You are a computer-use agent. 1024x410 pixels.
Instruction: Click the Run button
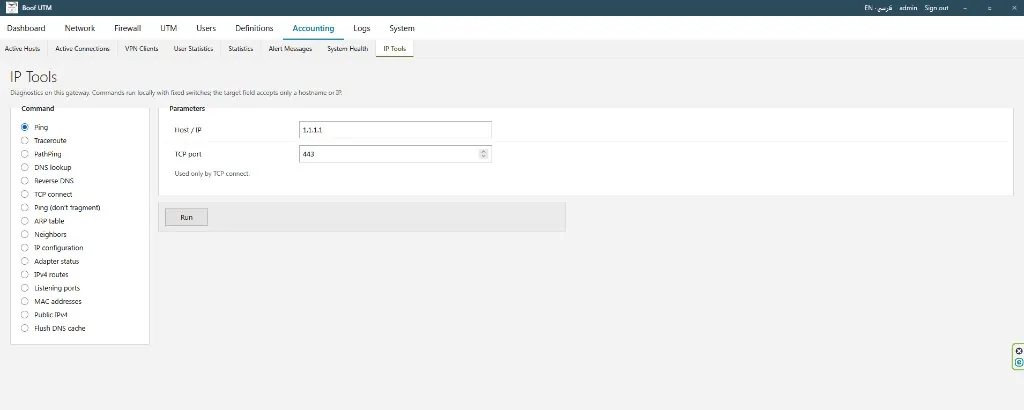coord(186,217)
